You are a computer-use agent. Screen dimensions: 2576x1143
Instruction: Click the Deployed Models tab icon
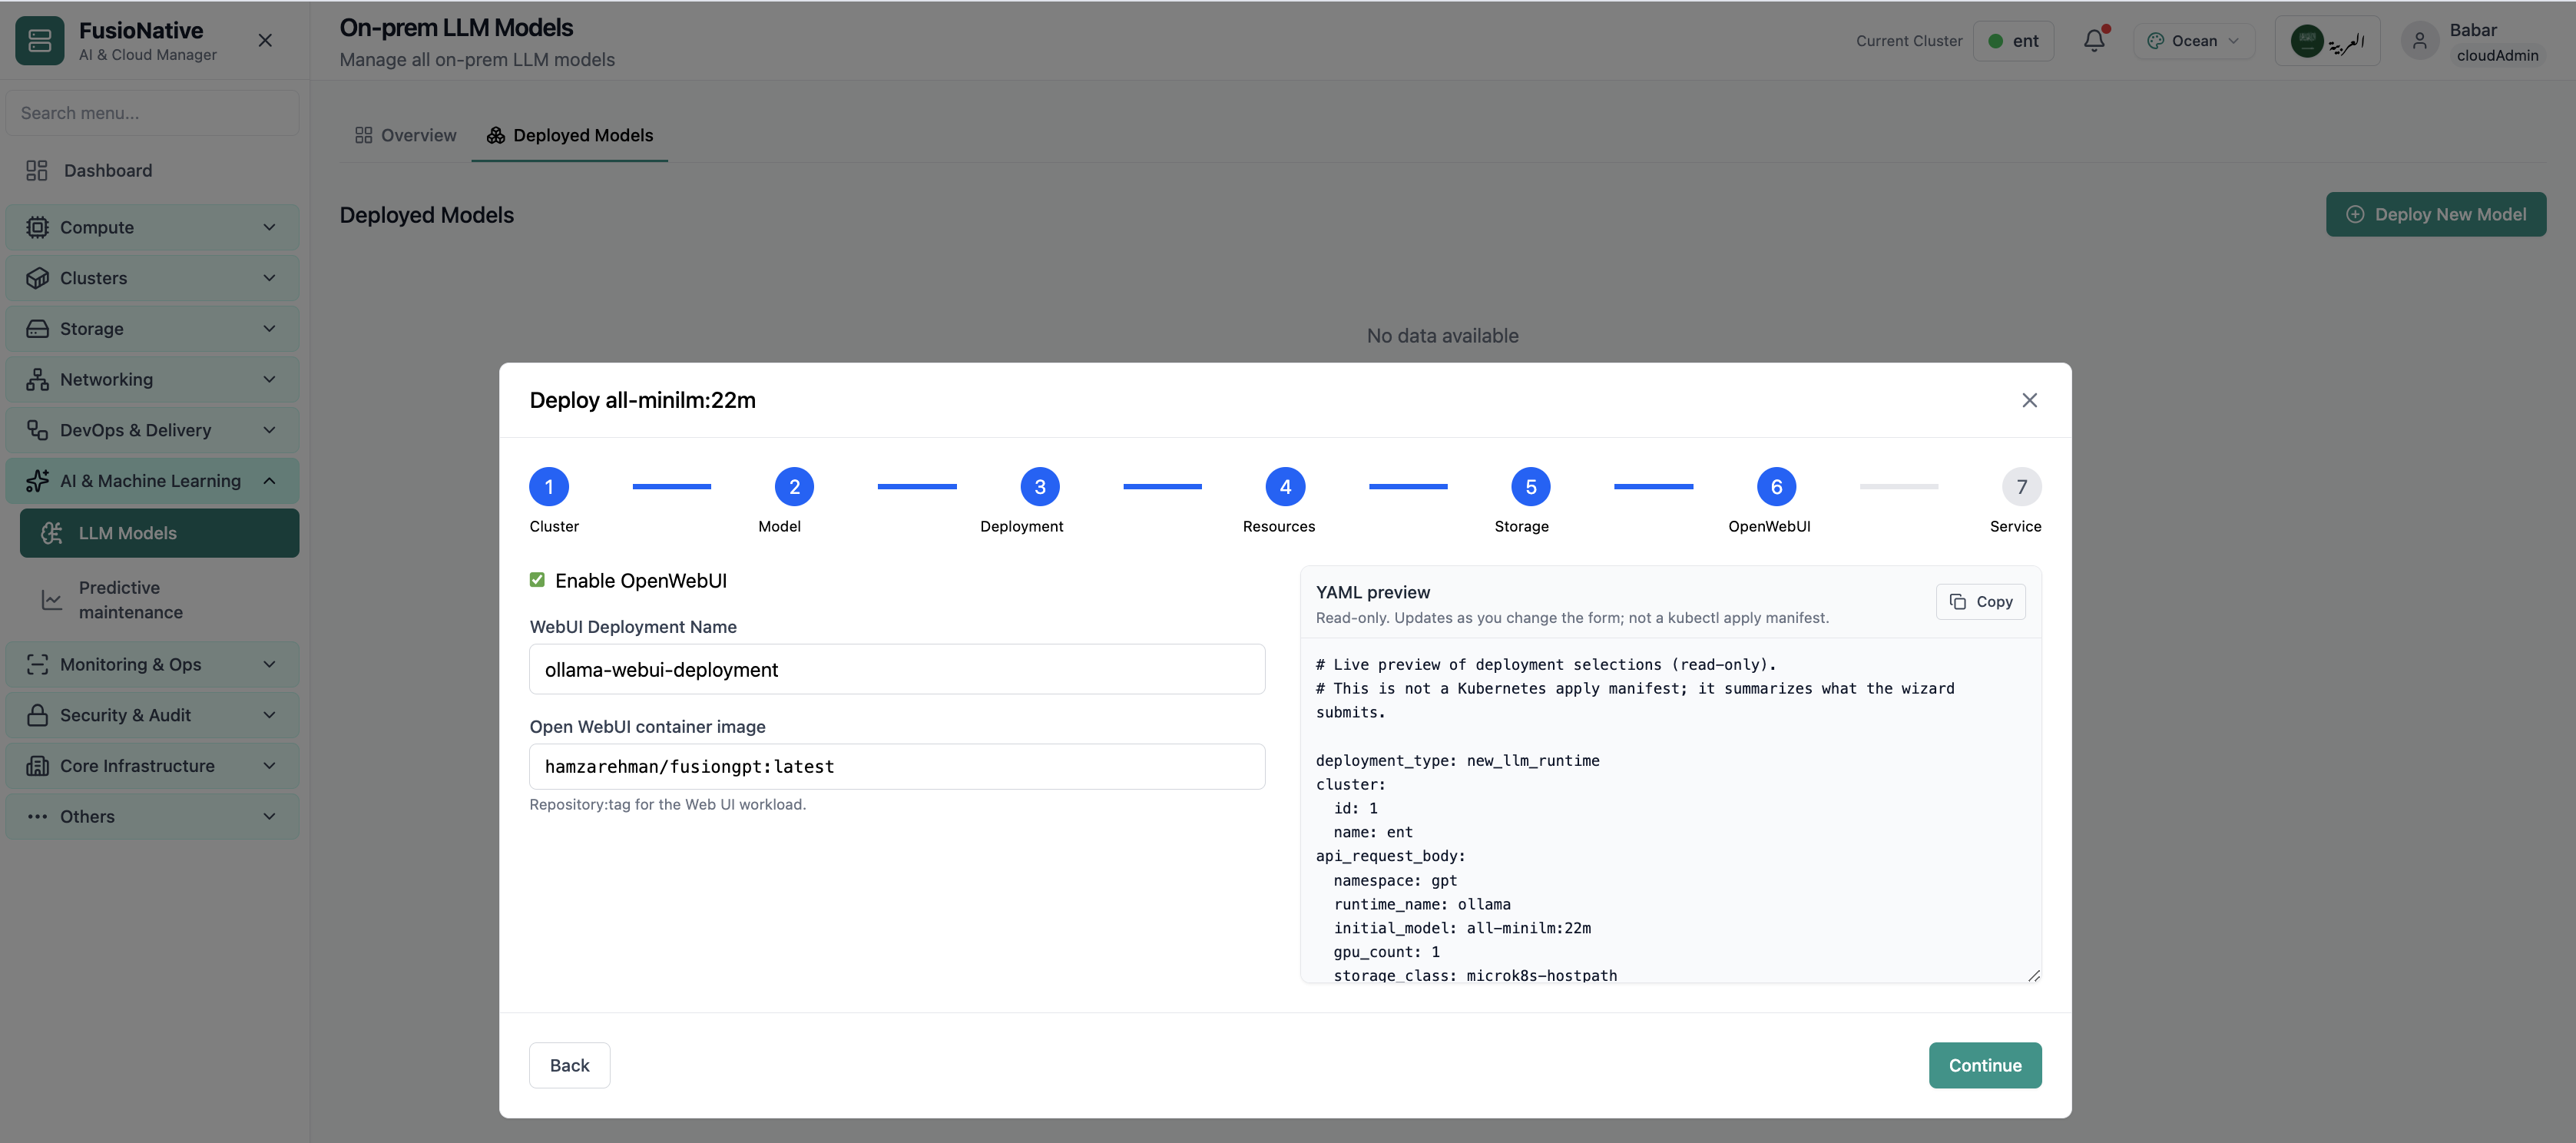point(496,135)
